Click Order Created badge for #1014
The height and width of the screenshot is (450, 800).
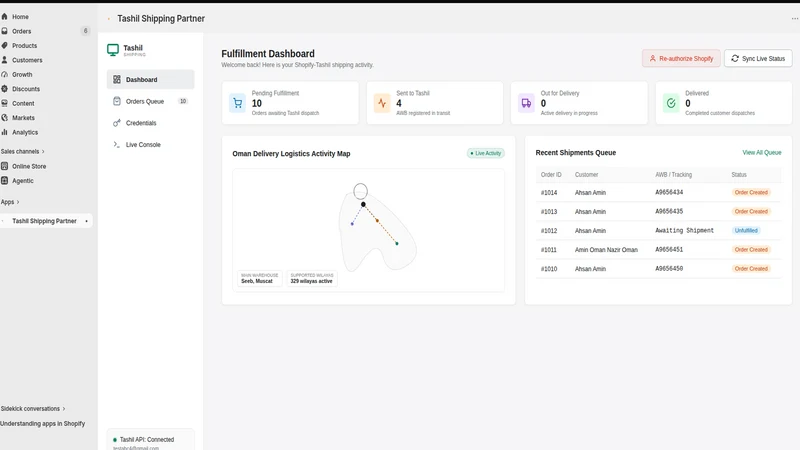click(x=751, y=192)
